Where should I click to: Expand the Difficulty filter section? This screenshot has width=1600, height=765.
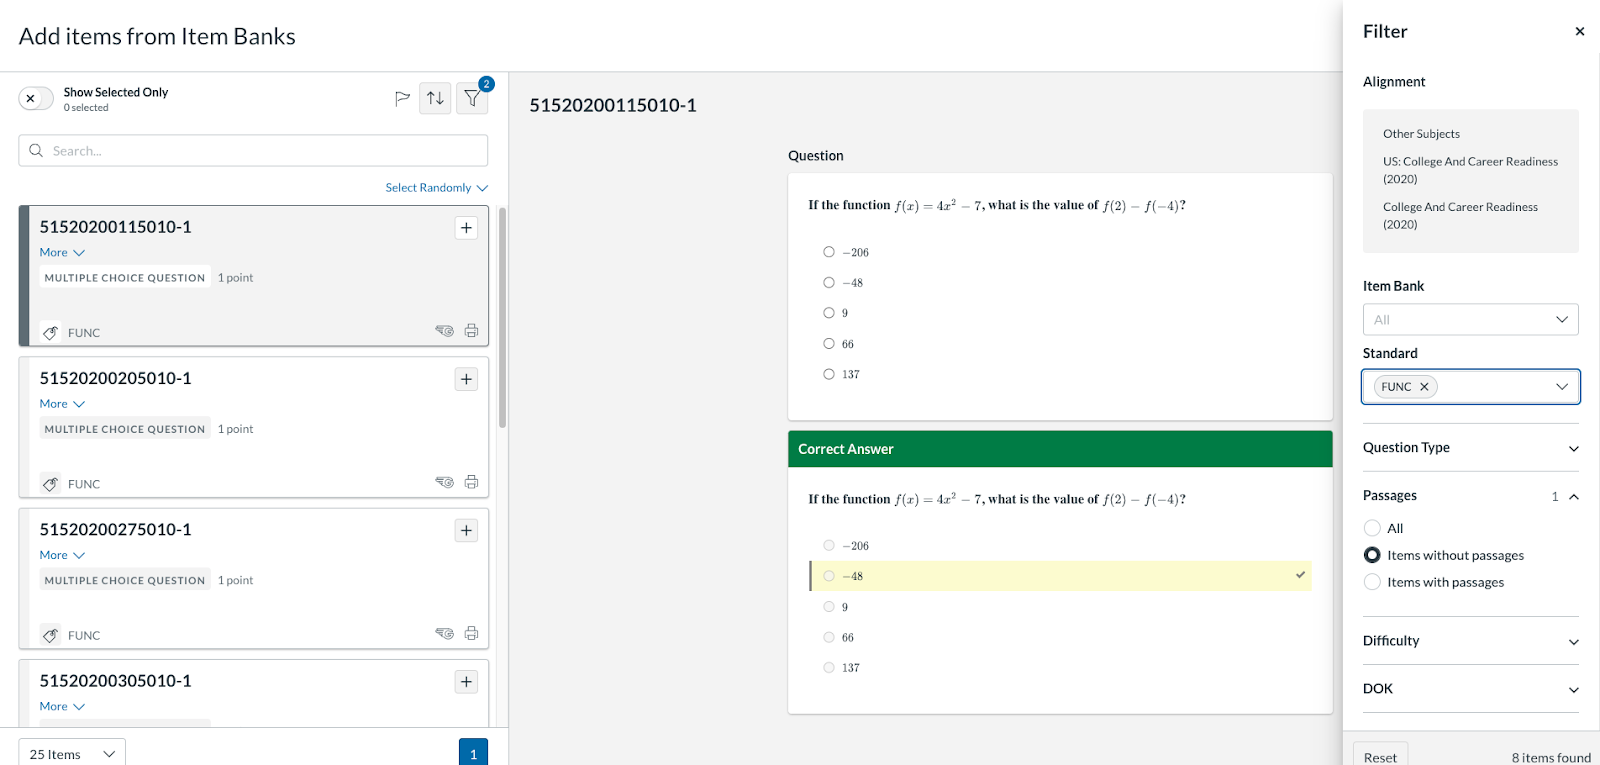1470,641
